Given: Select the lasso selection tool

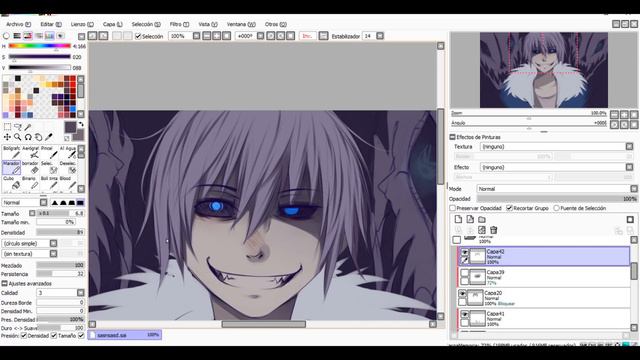Looking at the screenshot, I should [18, 127].
